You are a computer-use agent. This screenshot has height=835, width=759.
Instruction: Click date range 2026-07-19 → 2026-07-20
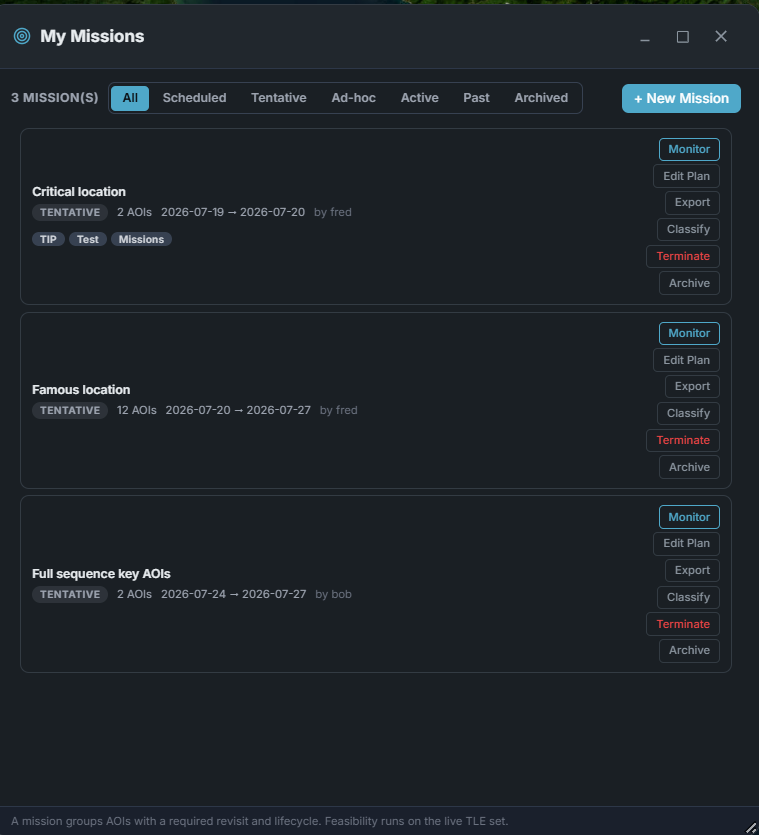[233, 212]
